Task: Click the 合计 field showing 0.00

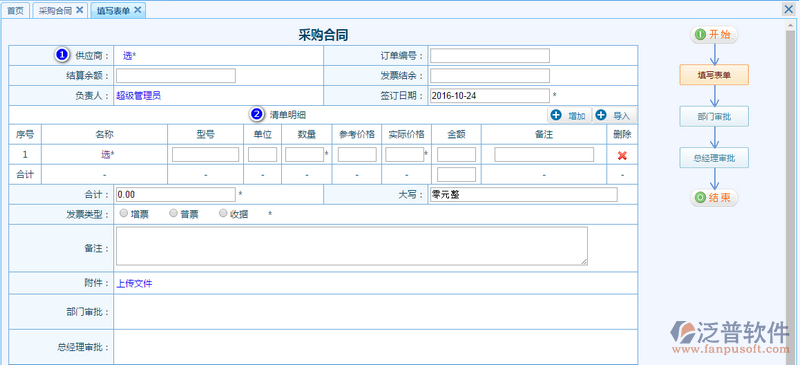Action: point(176,194)
